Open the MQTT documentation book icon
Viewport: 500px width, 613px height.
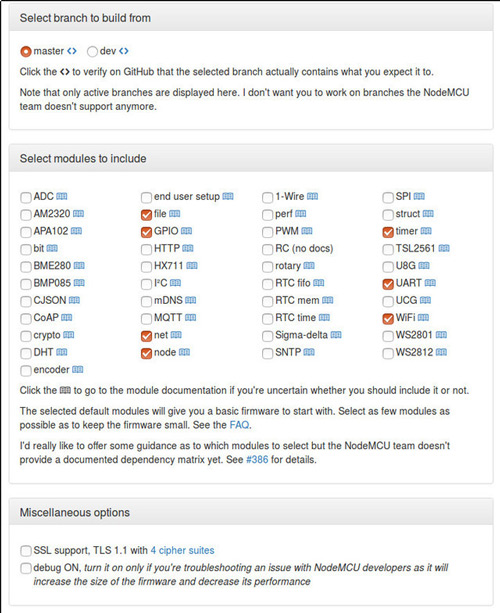pyautogui.click(x=190, y=317)
